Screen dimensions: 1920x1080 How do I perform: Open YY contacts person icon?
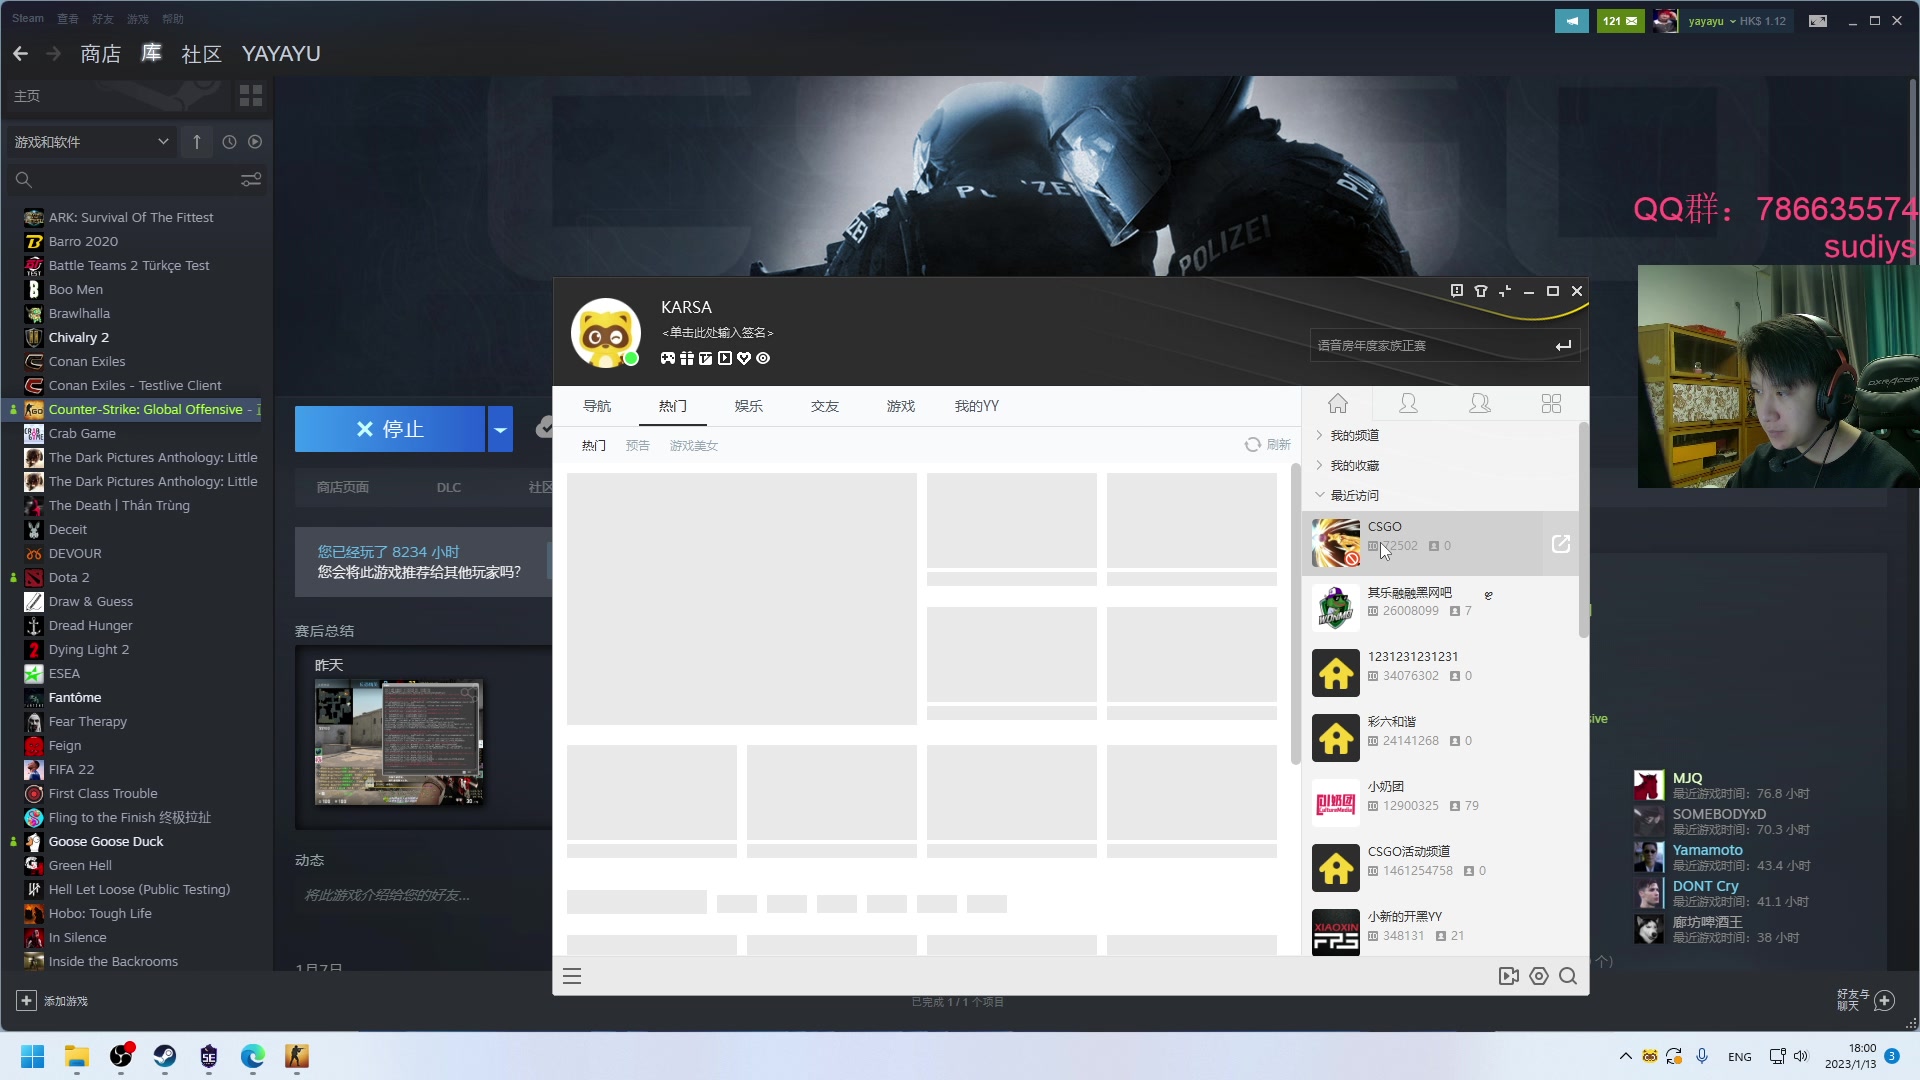tap(1408, 404)
